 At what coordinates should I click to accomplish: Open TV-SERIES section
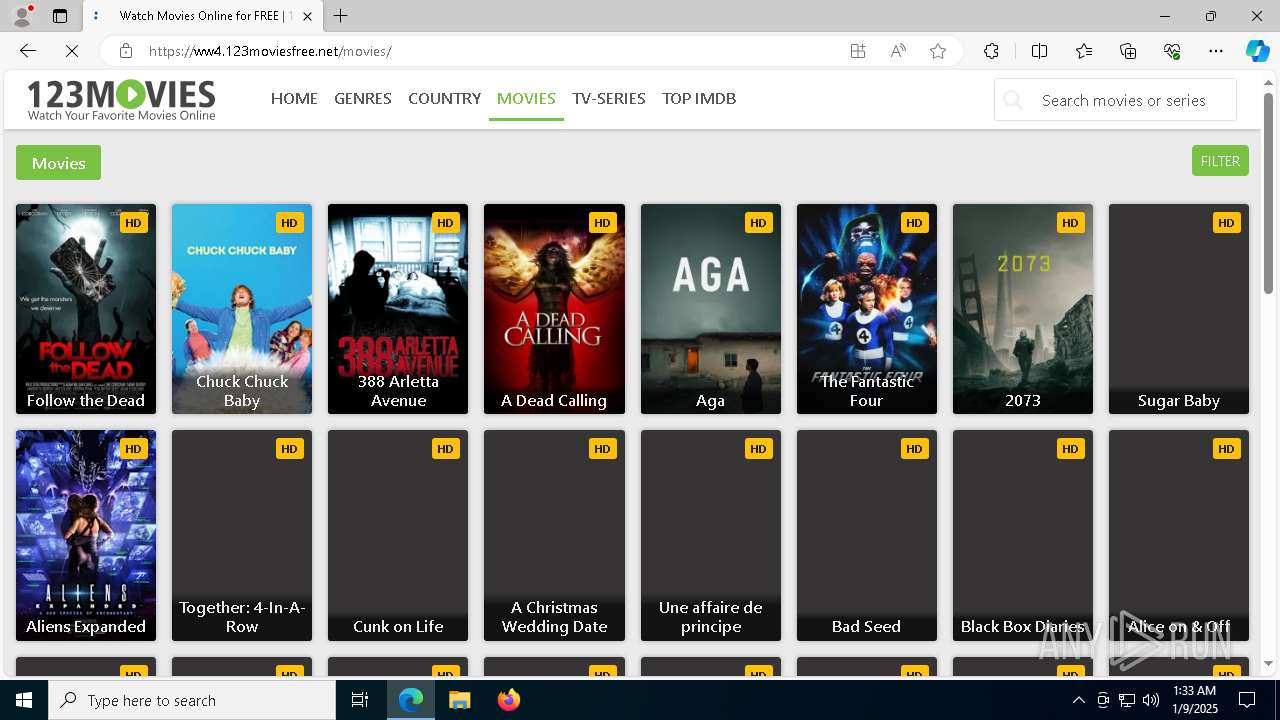tap(609, 98)
